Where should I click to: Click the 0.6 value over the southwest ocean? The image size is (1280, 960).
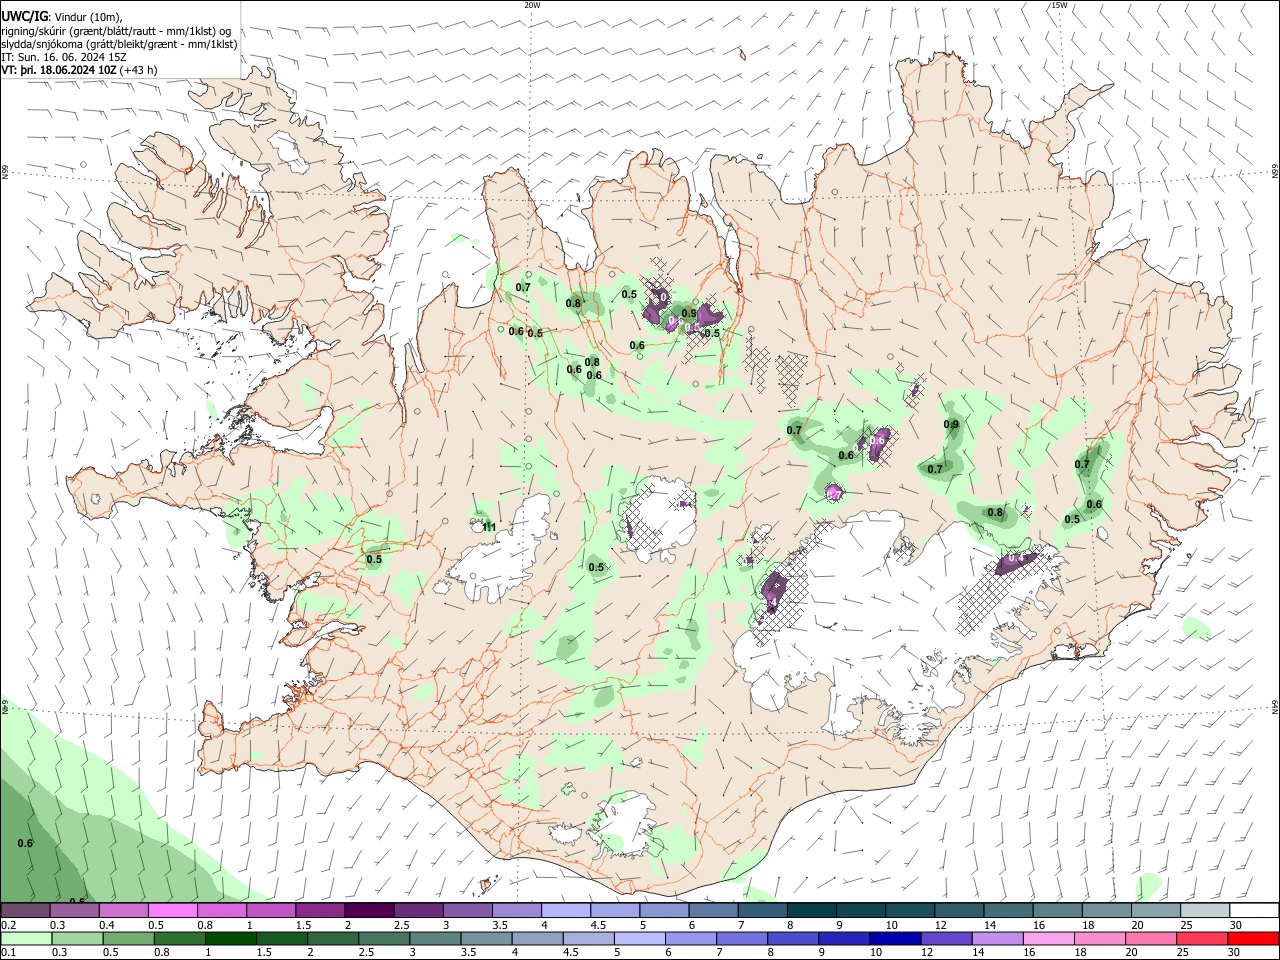[x=25, y=843]
